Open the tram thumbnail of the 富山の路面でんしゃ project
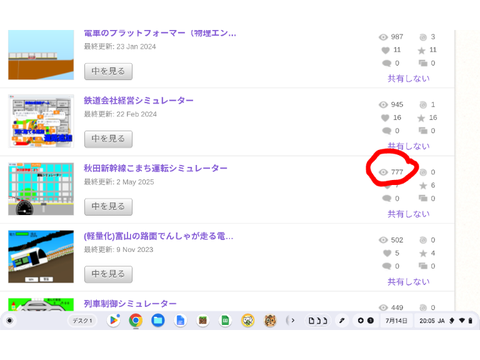480x360 pixels. tap(41, 257)
